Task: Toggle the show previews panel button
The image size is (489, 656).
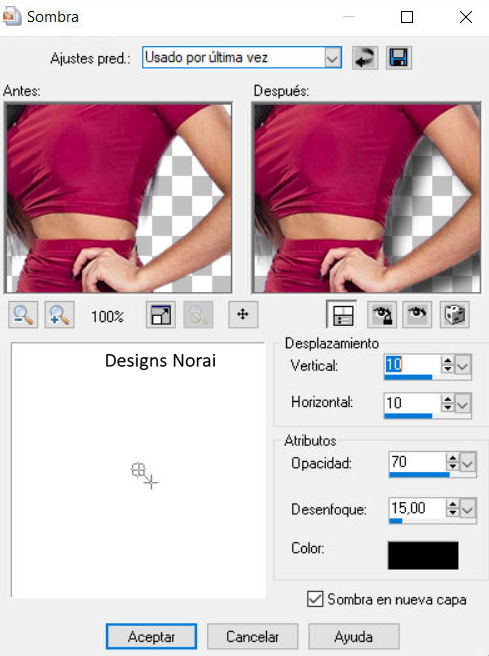Action: (x=342, y=315)
